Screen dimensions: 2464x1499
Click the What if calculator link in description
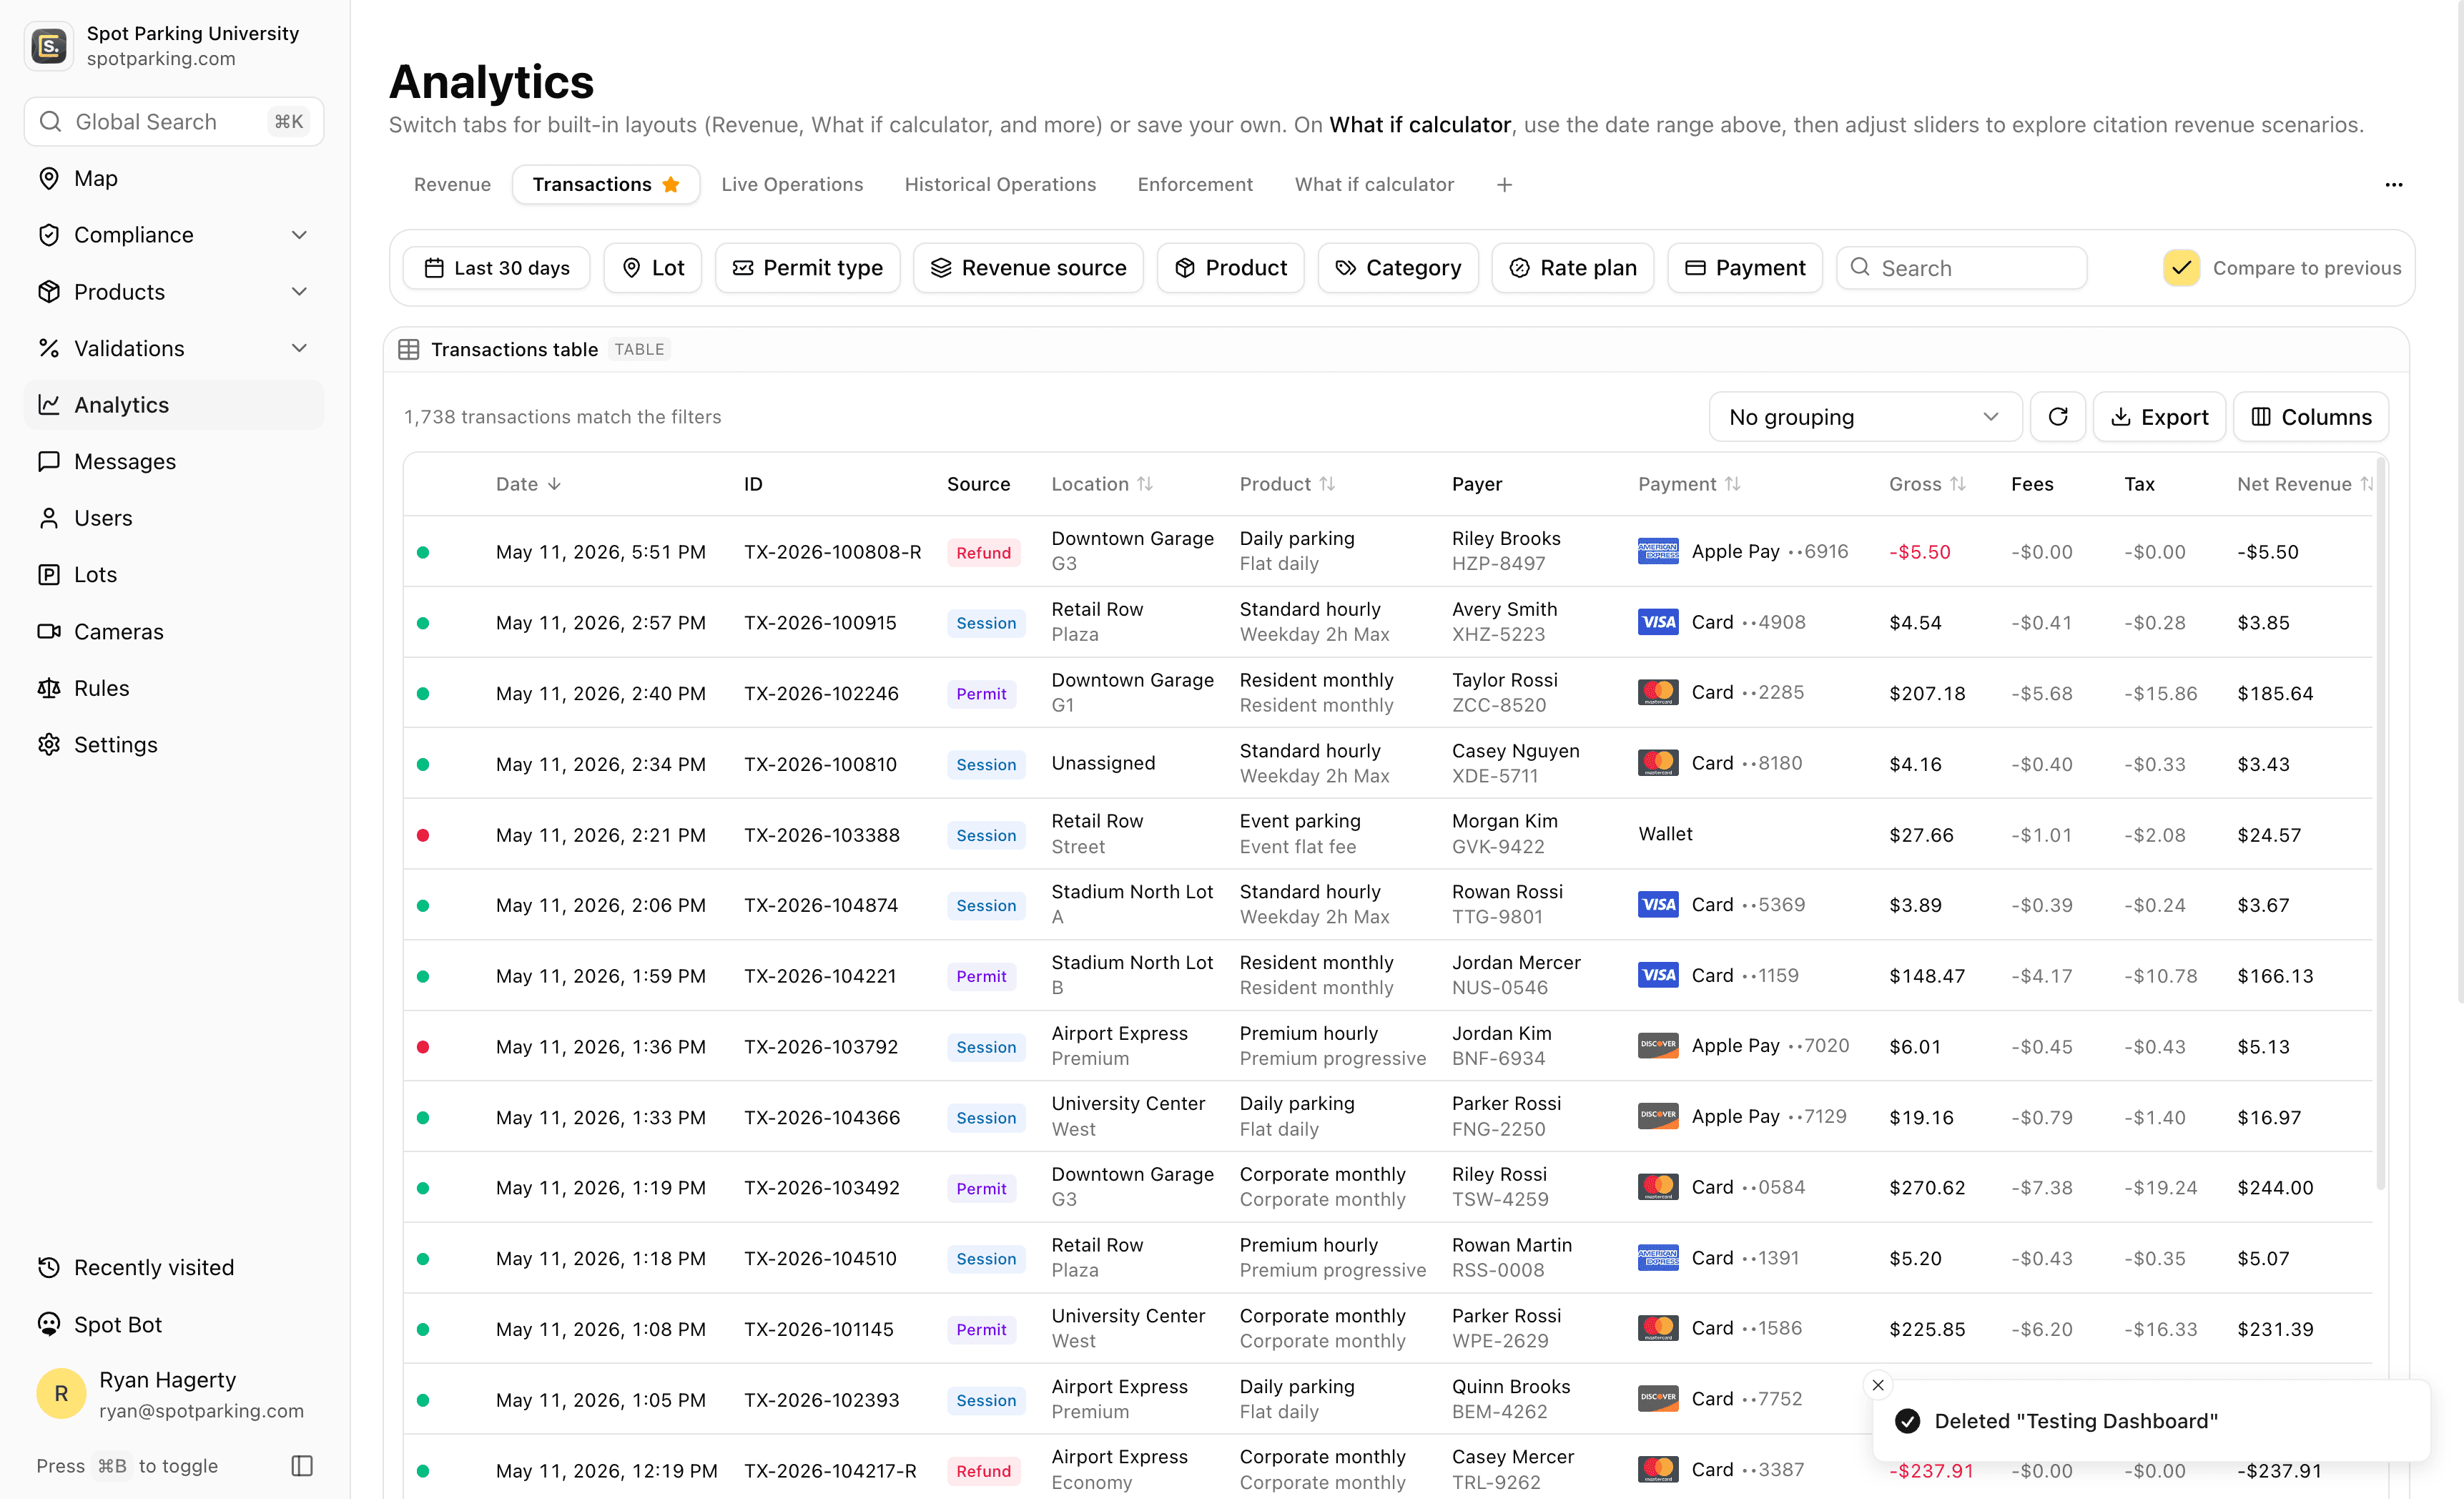1419,125
